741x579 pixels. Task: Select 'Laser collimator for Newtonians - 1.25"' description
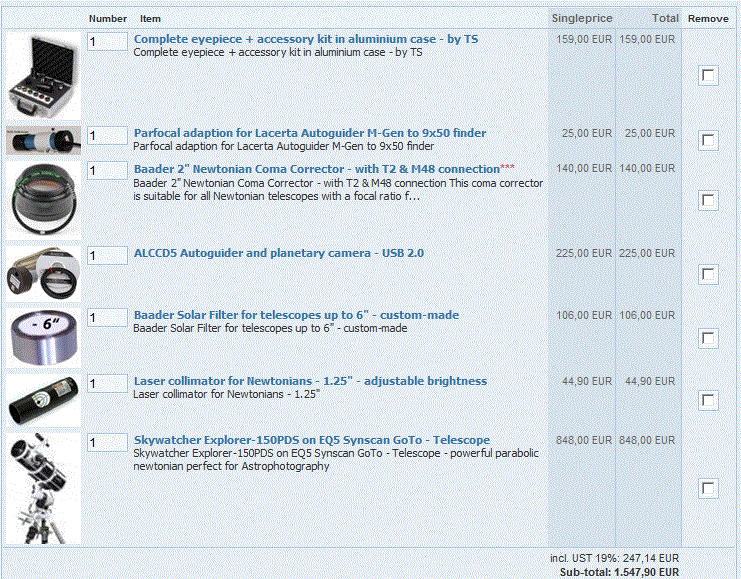tap(226, 394)
